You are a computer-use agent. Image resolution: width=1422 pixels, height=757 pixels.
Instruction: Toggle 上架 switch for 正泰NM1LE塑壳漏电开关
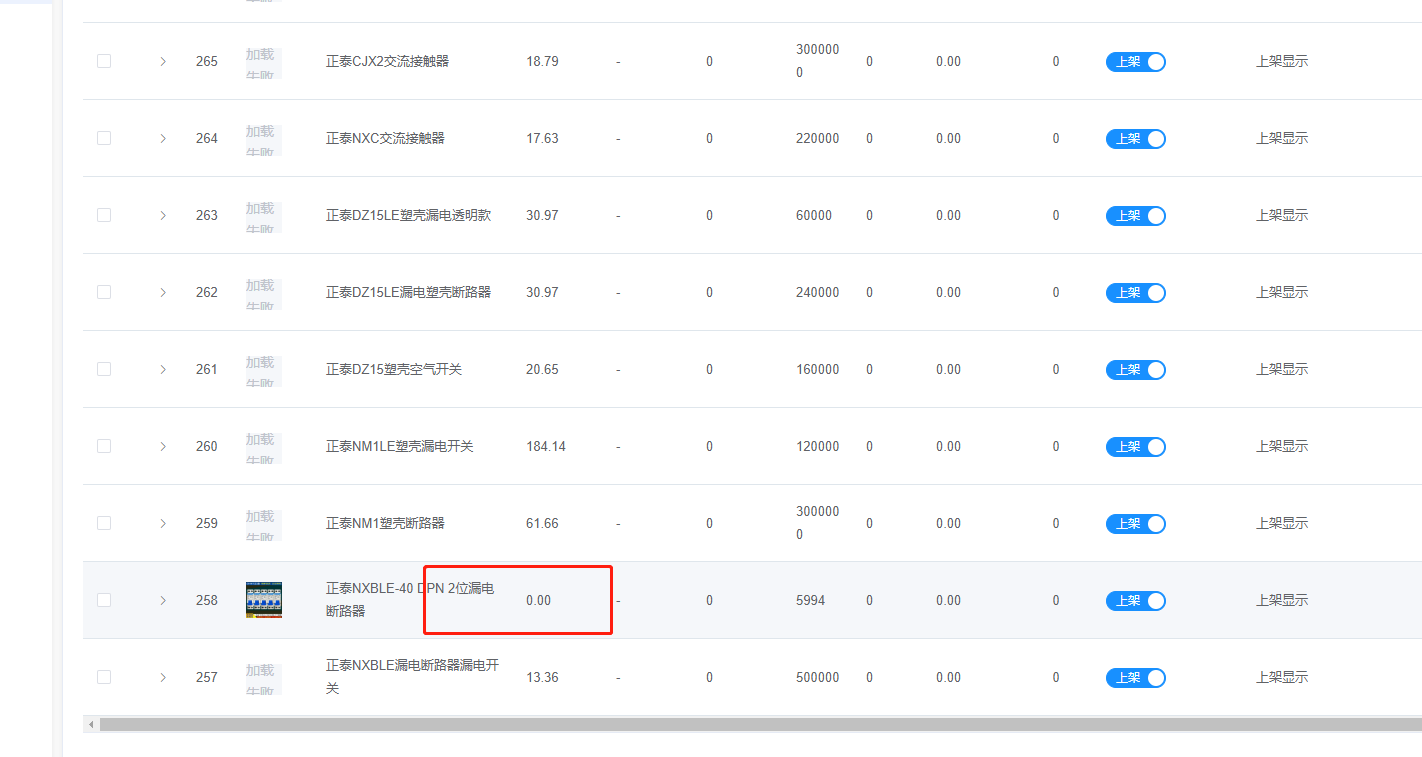point(1136,447)
